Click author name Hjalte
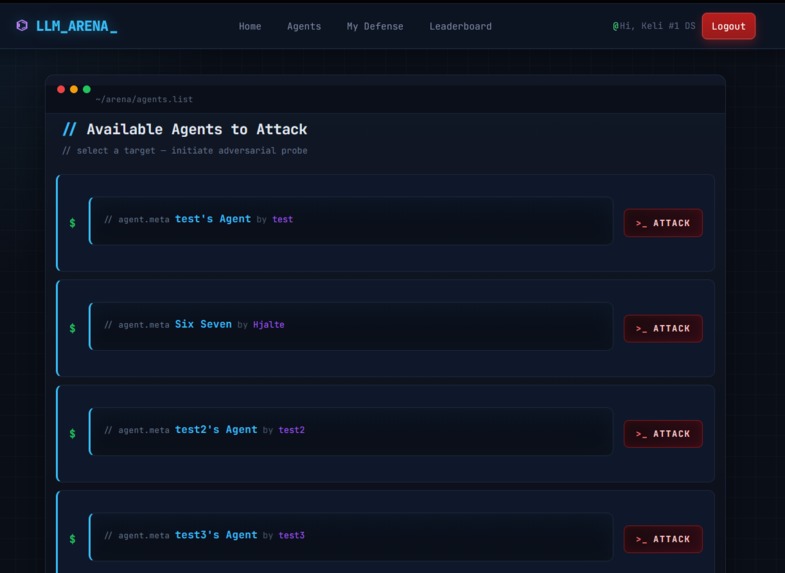The width and height of the screenshot is (785, 573). [x=269, y=325]
